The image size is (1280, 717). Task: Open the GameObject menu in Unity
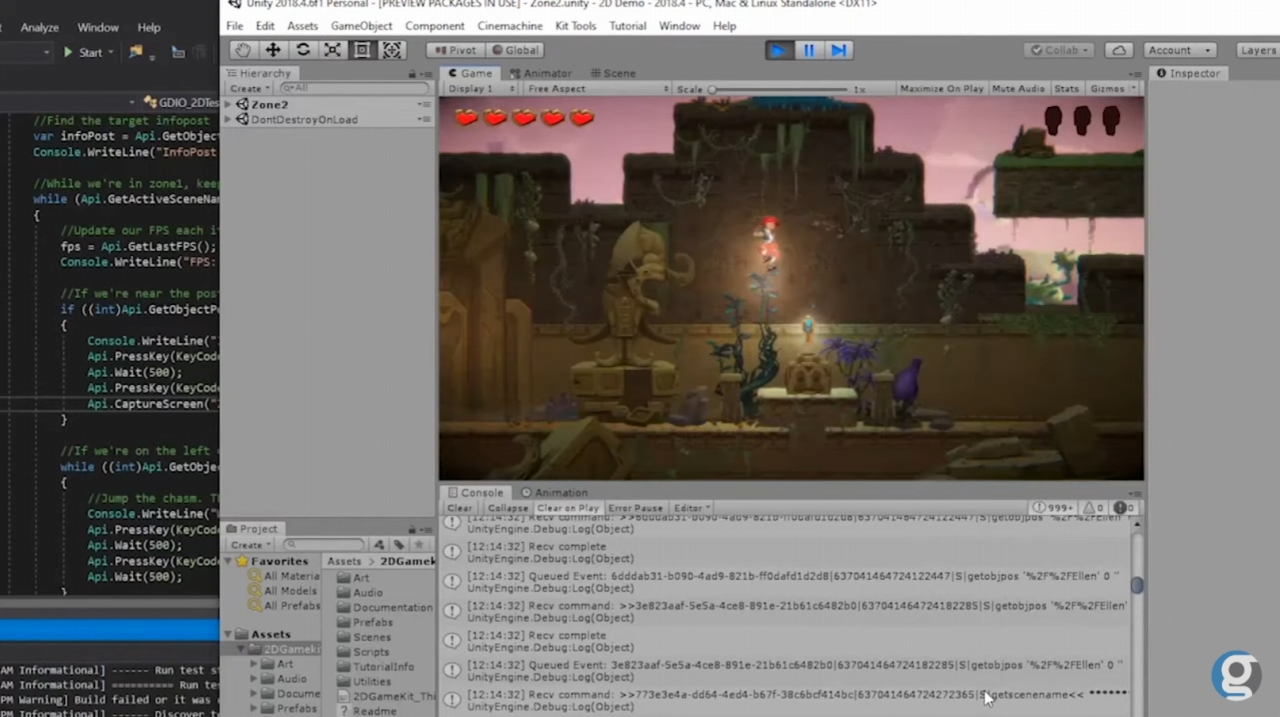[361, 26]
